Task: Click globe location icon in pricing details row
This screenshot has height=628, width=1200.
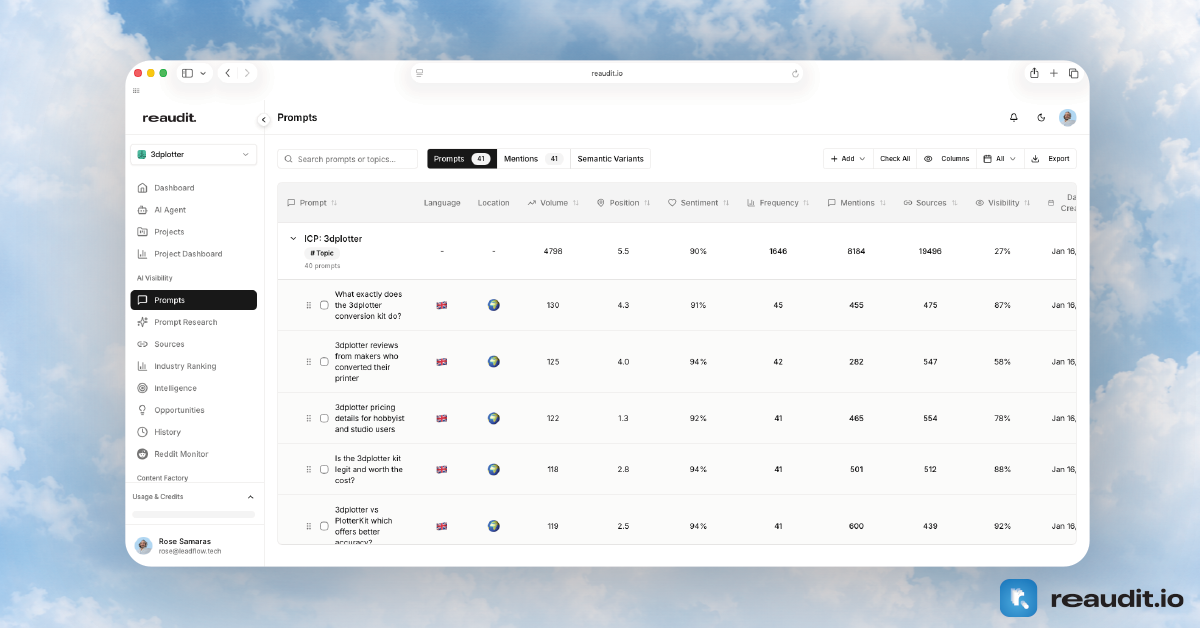Action: tap(493, 418)
